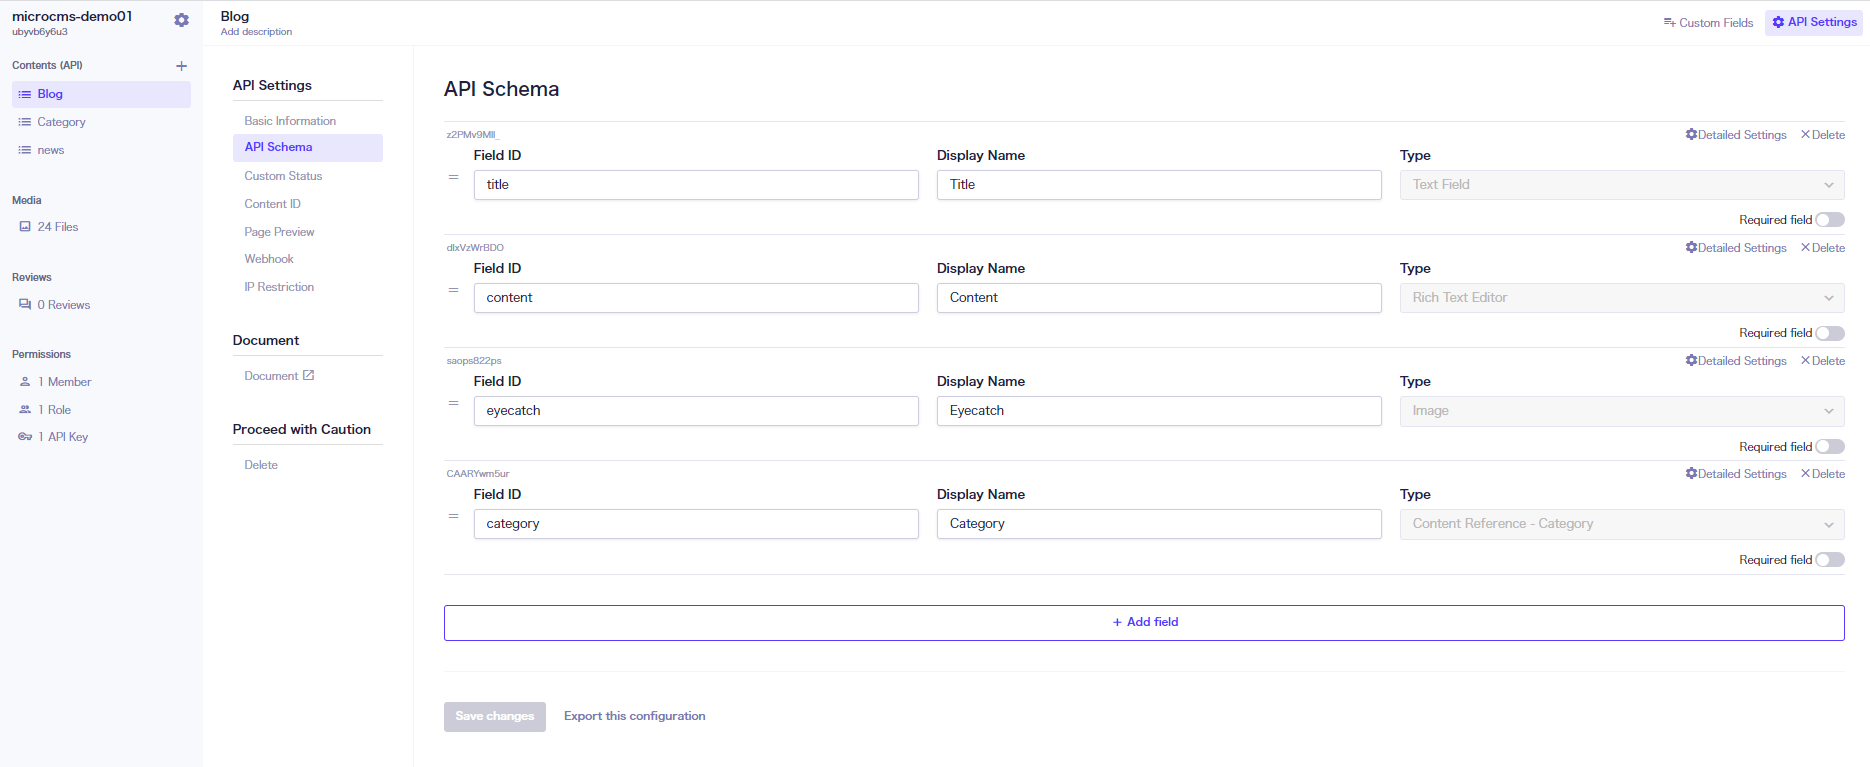Open Detailed Settings for the eyecatch field

(1736, 361)
